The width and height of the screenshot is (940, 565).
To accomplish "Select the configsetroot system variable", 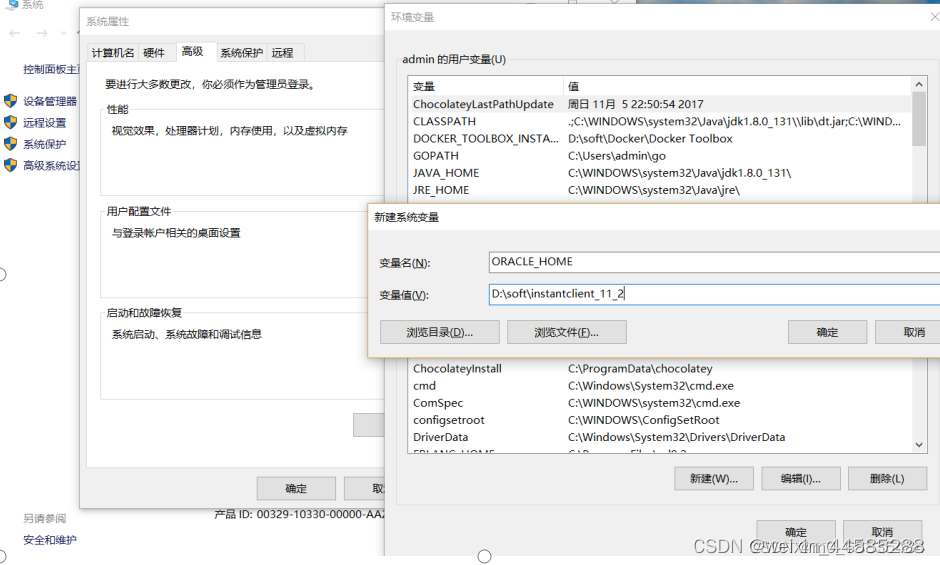I will pos(660,420).
